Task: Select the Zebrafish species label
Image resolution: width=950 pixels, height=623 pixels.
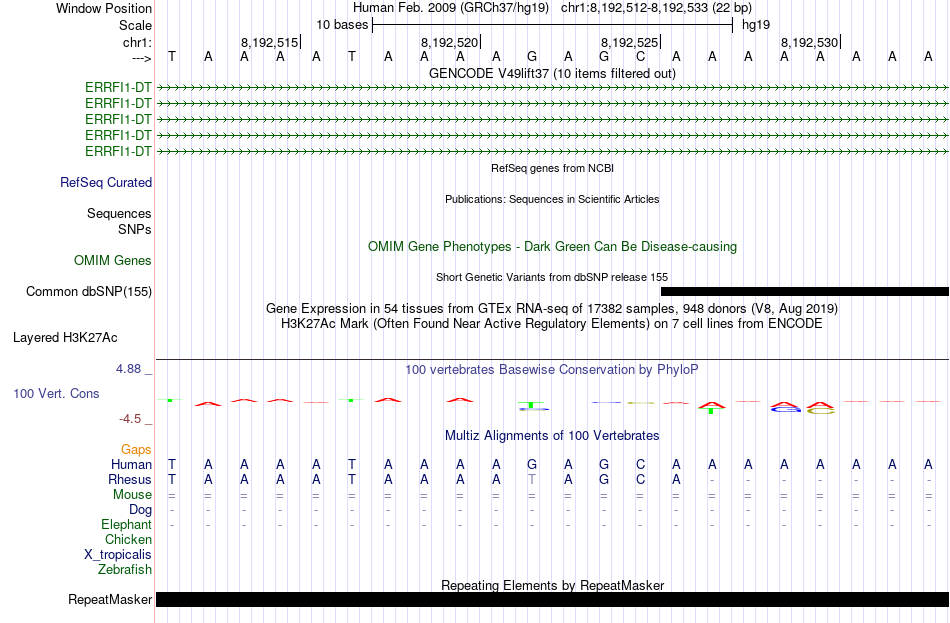Action: click(x=125, y=570)
